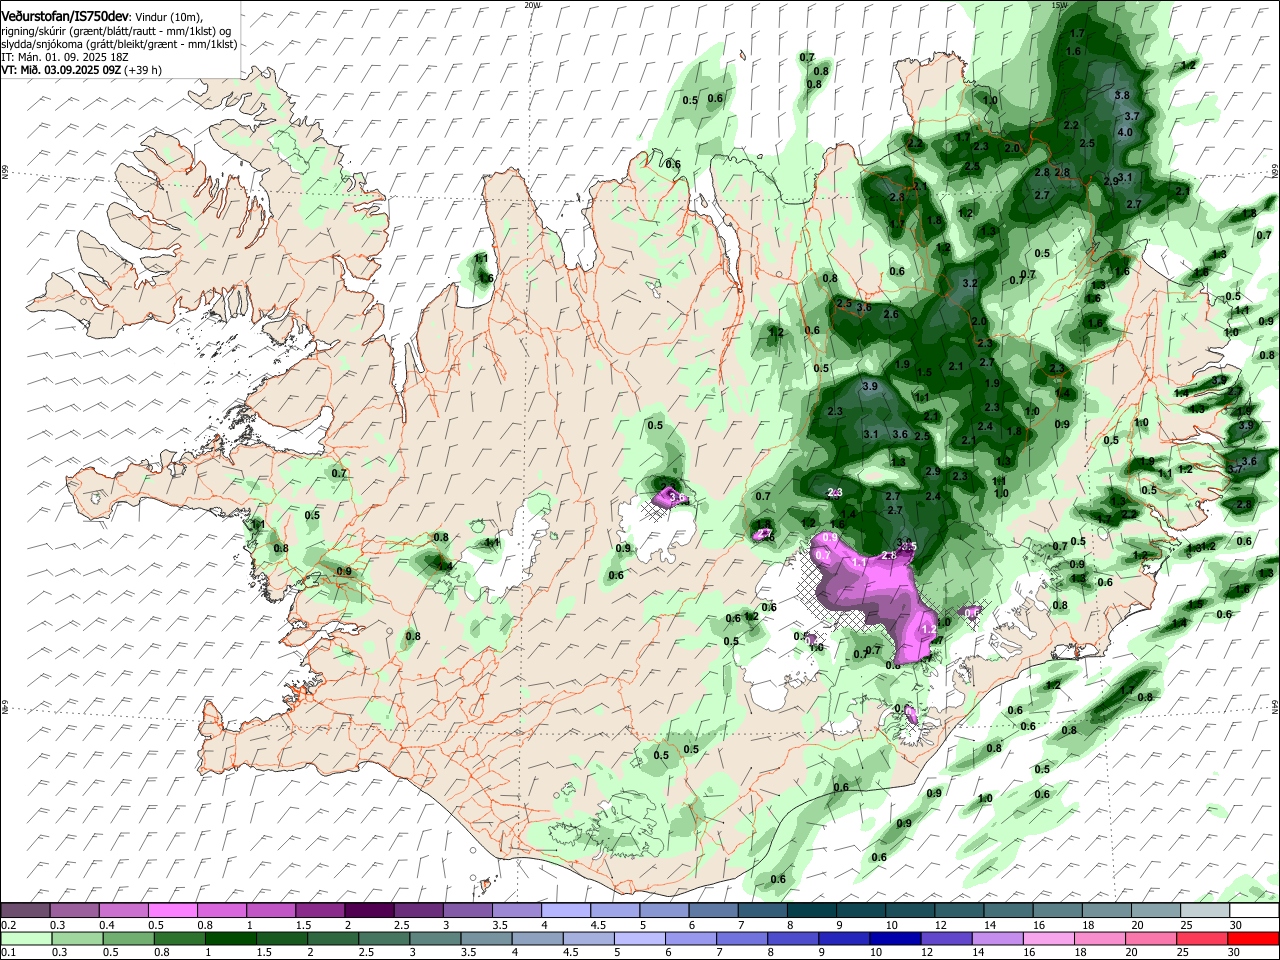The image size is (1280, 960).
Task: Pick lower legend swatch starting at 3
Action: click(x=435, y=938)
